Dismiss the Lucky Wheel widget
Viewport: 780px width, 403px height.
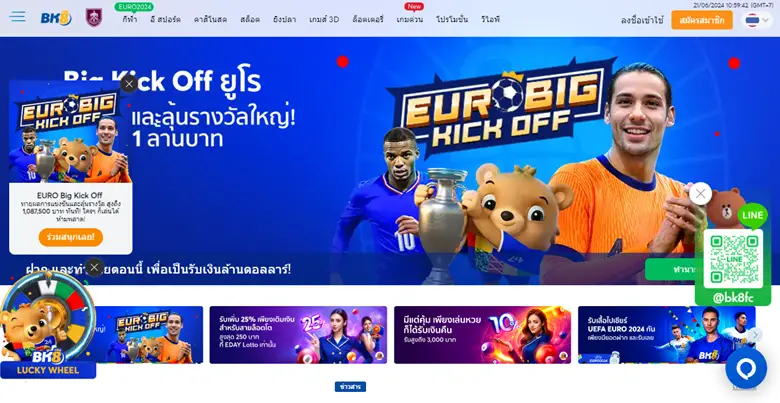point(95,267)
